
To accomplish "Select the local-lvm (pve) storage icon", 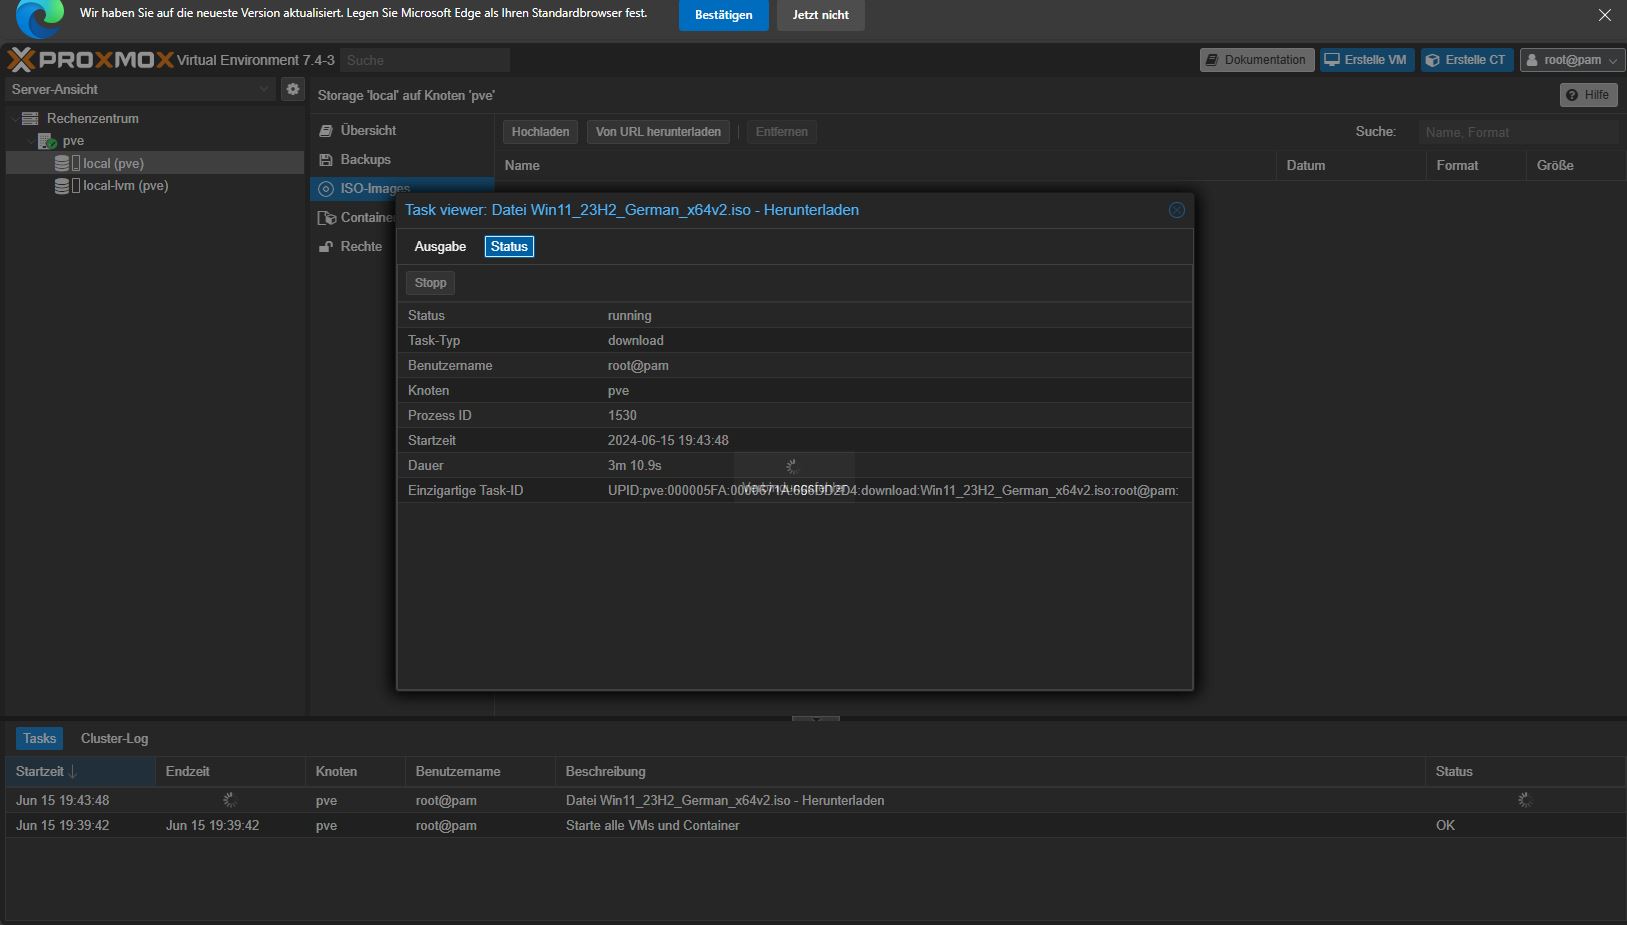I will coord(67,186).
